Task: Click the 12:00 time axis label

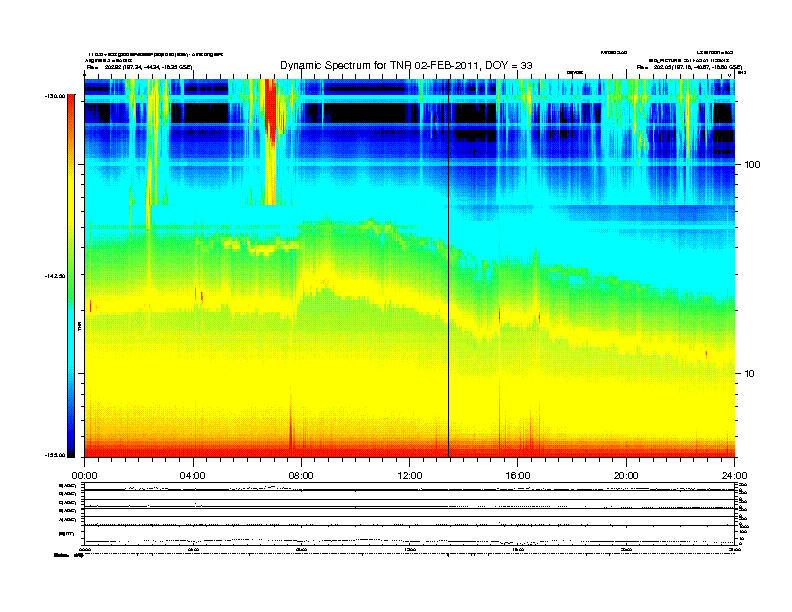Action: tap(410, 476)
